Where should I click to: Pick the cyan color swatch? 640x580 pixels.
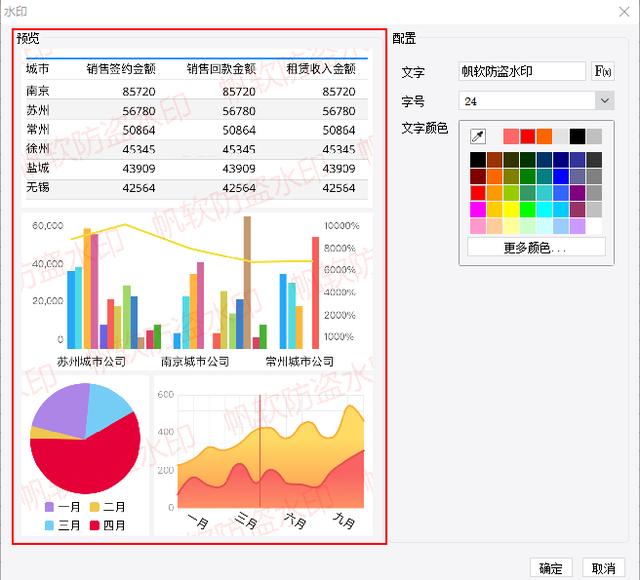coord(544,209)
